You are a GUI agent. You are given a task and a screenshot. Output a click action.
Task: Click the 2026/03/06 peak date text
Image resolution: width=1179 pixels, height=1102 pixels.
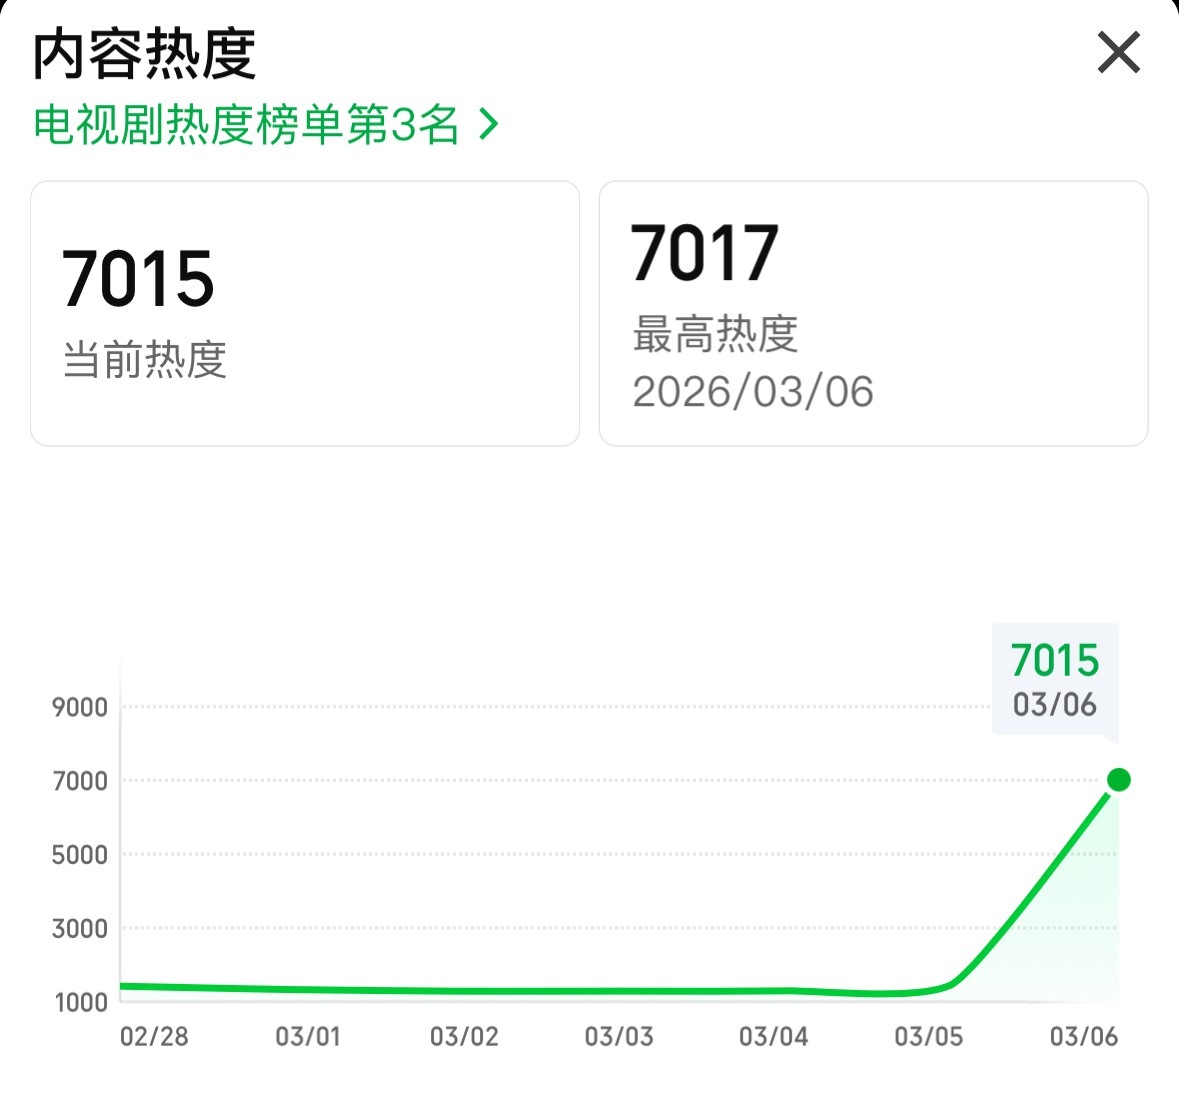point(753,392)
